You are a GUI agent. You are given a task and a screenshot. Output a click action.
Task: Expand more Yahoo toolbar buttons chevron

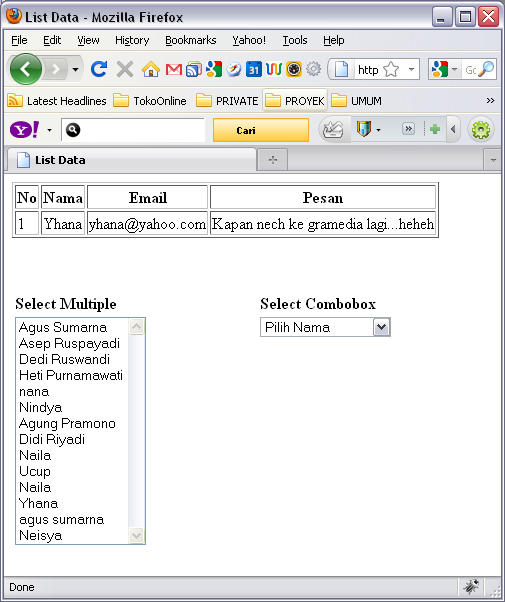[x=408, y=129]
